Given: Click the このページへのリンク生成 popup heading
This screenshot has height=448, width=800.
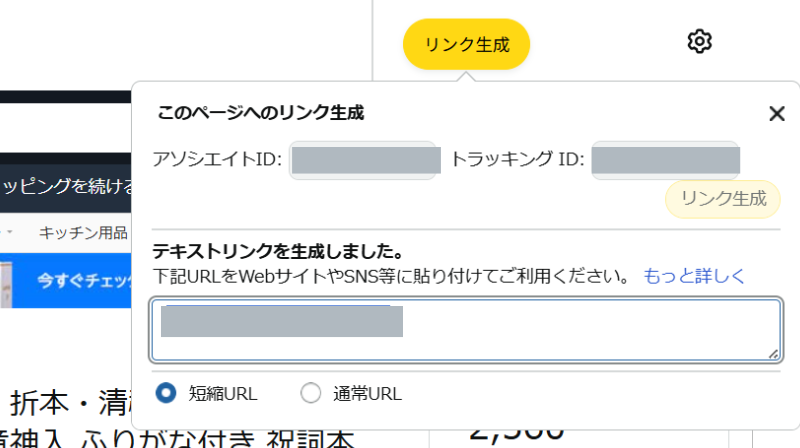Looking at the screenshot, I should click(260, 114).
